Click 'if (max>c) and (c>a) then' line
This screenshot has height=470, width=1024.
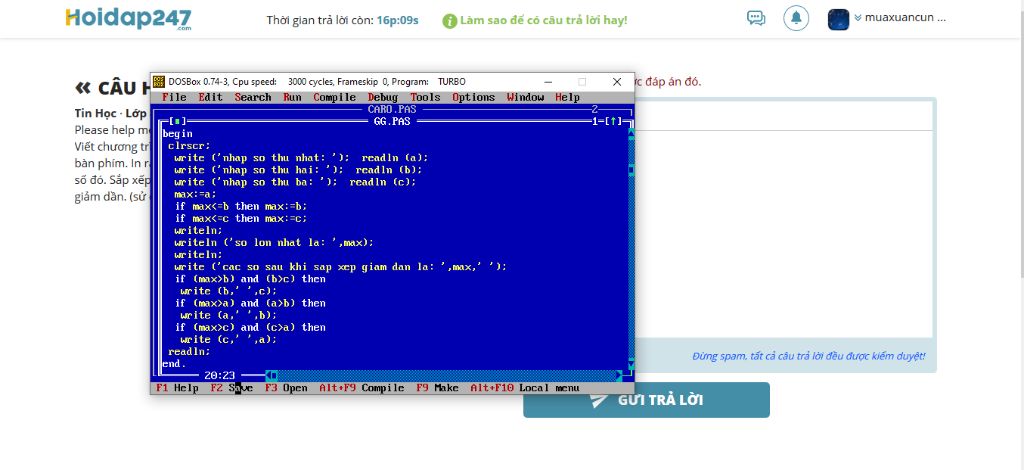point(249,327)
